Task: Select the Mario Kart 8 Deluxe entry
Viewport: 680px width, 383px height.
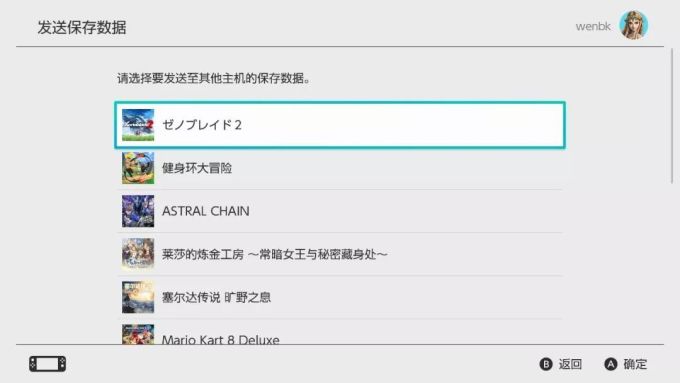Action: [x=340, y=332]
